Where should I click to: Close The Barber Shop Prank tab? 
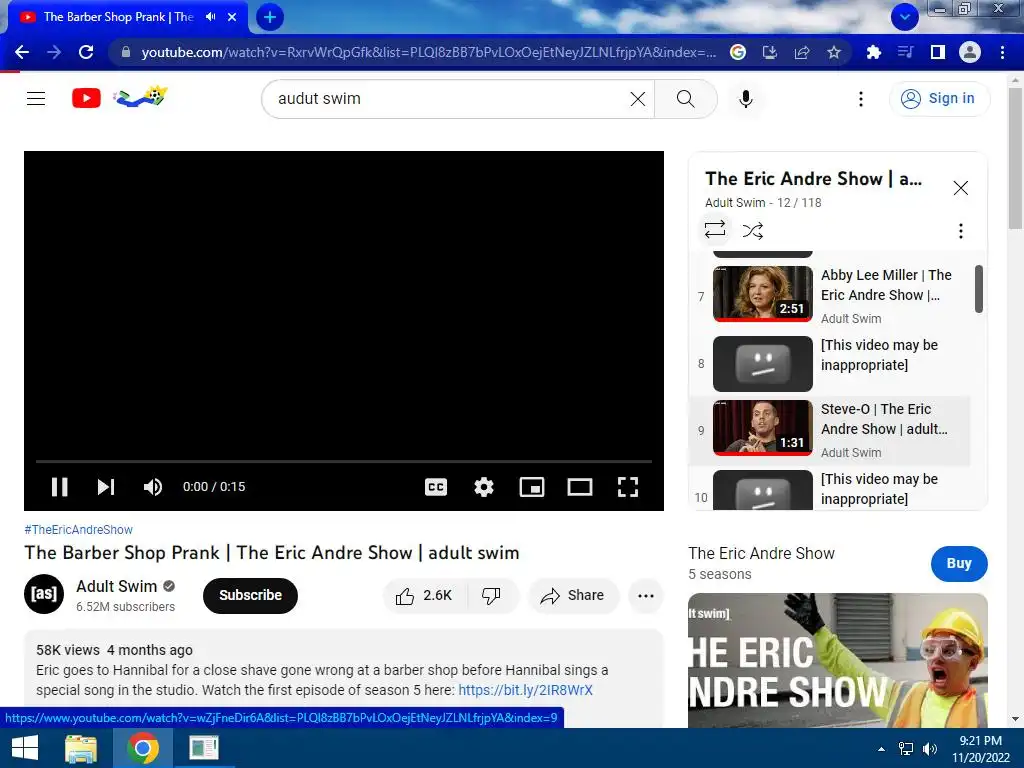[x=232, y=17]
